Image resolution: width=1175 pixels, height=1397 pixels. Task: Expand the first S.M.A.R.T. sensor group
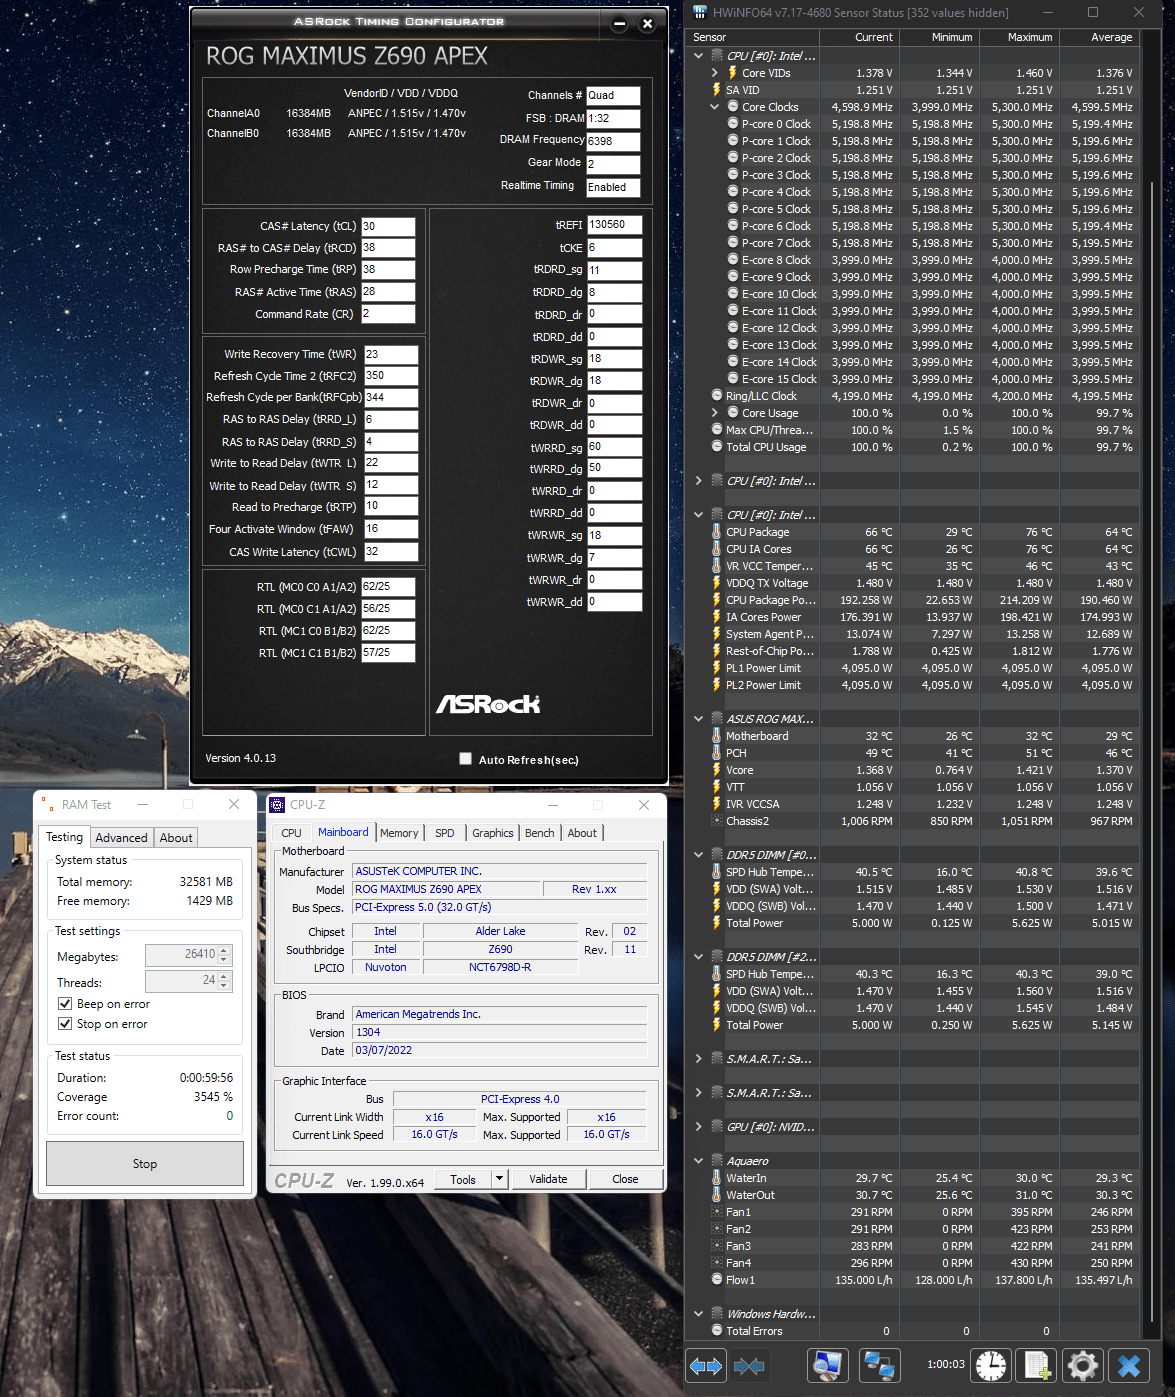click(x=699, y=1059)
